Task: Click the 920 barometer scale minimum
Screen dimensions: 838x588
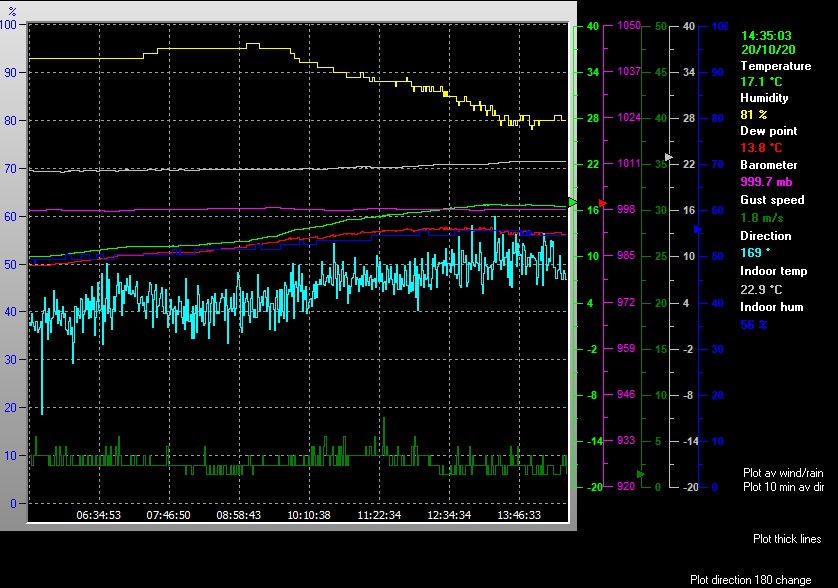Action: coord(626,486)
